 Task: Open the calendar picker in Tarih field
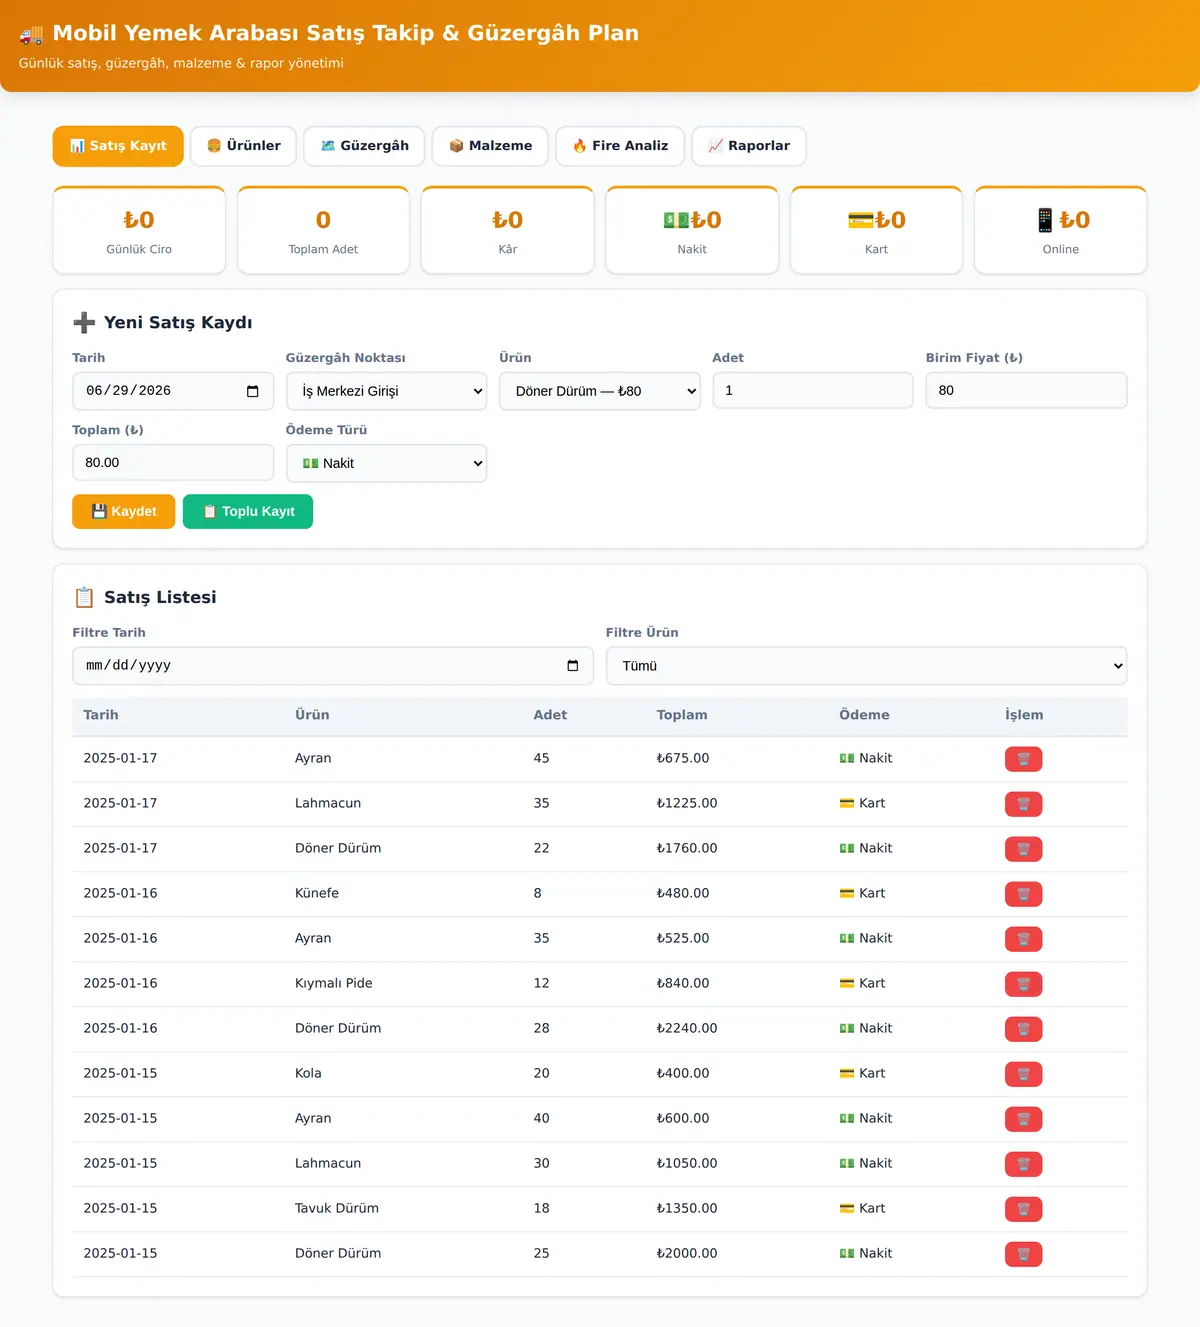[x=253, y=391]
